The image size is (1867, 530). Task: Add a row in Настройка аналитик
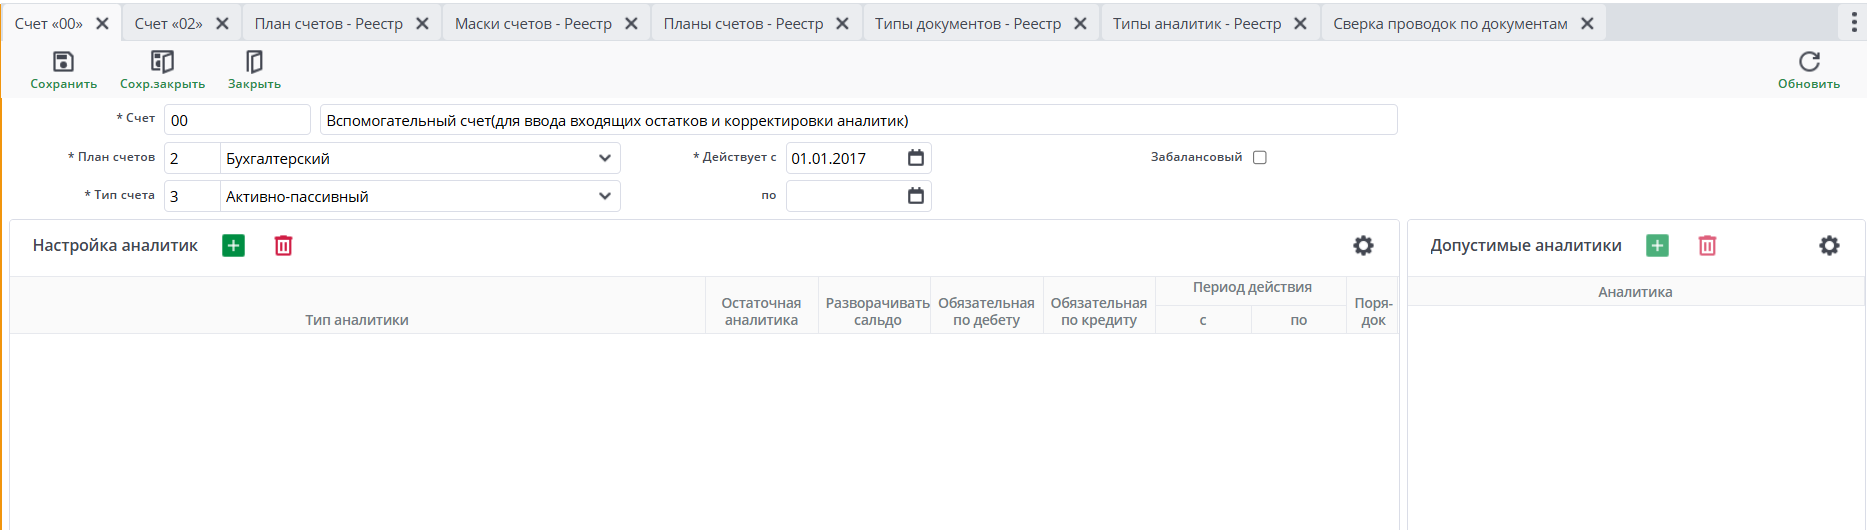click(x=233, y=246)
